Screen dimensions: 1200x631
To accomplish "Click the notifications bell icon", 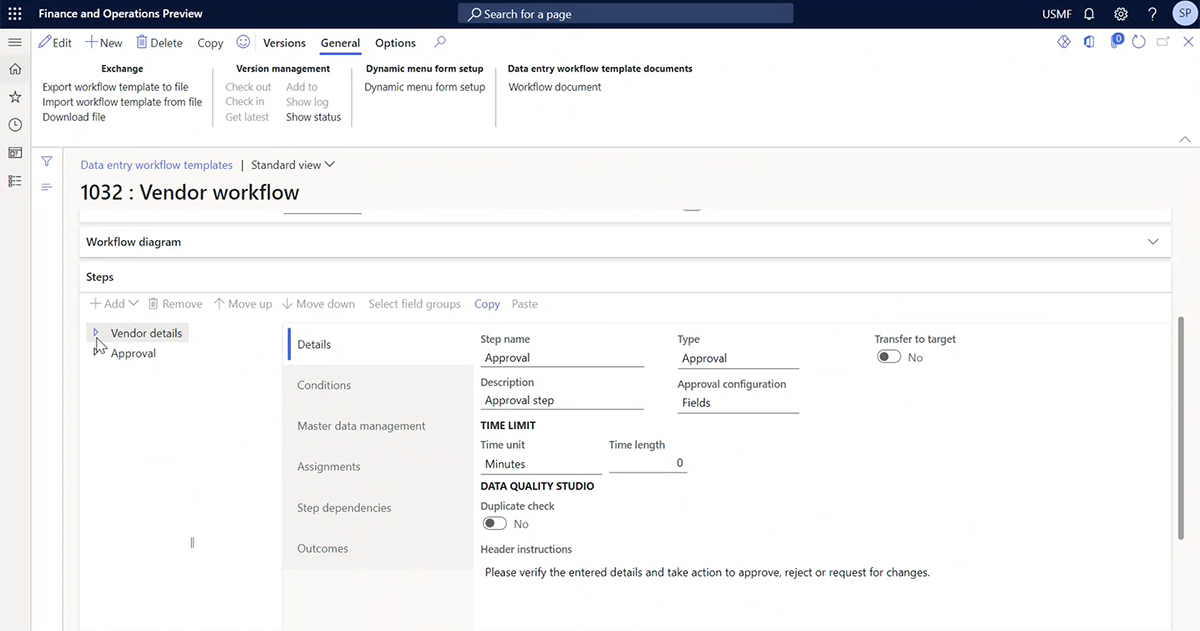I will coord(1089,13).
